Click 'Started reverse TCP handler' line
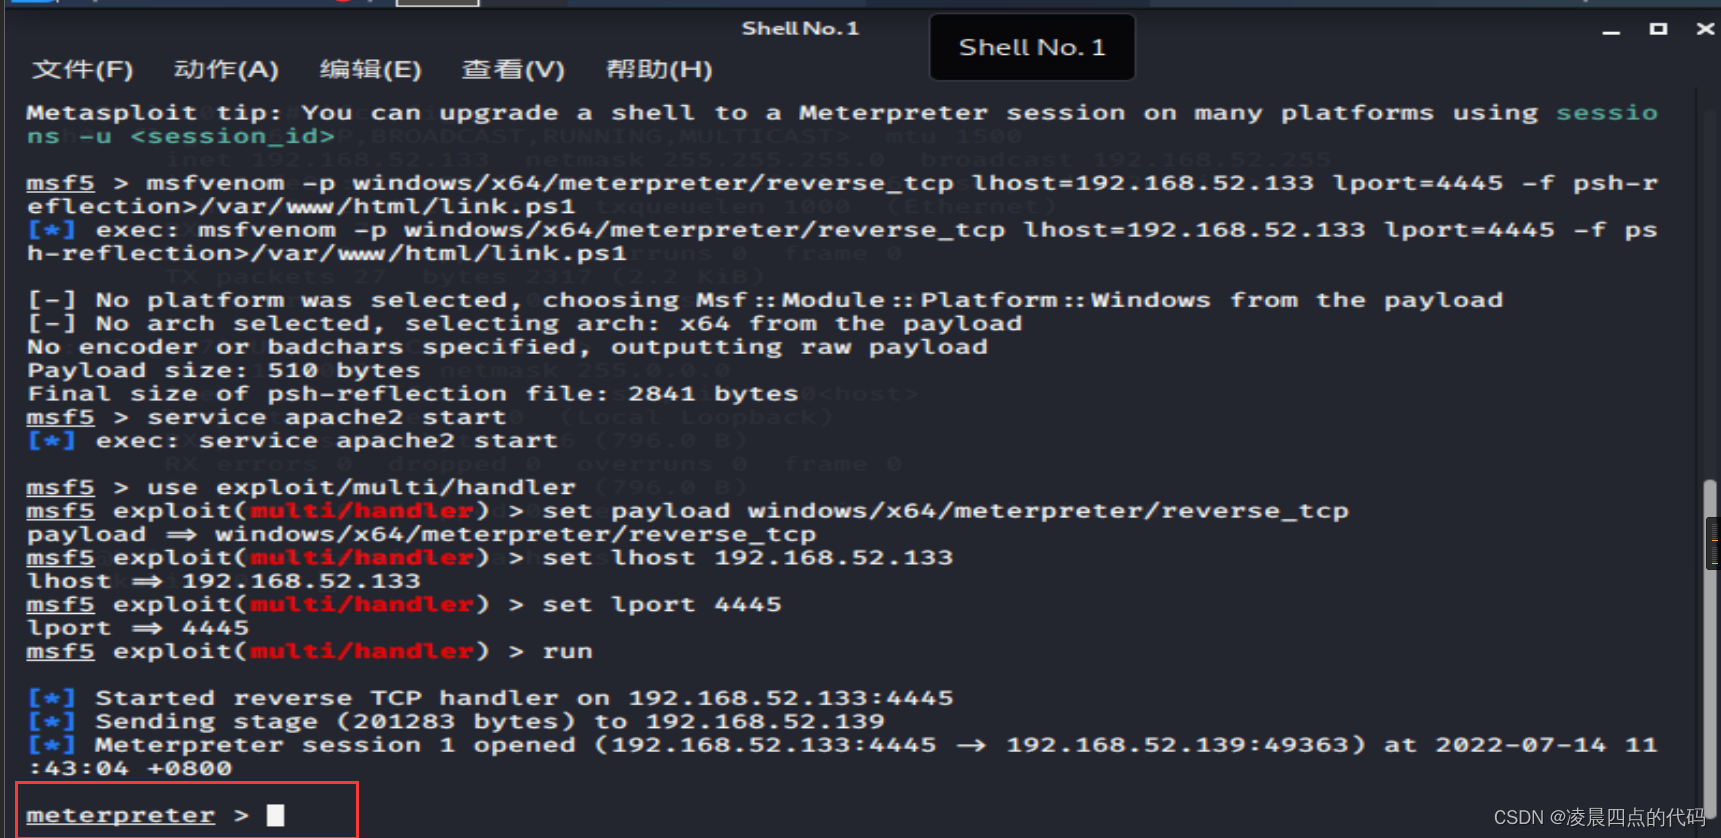Viewport: 1721px width, 838px height. [491, 698]
